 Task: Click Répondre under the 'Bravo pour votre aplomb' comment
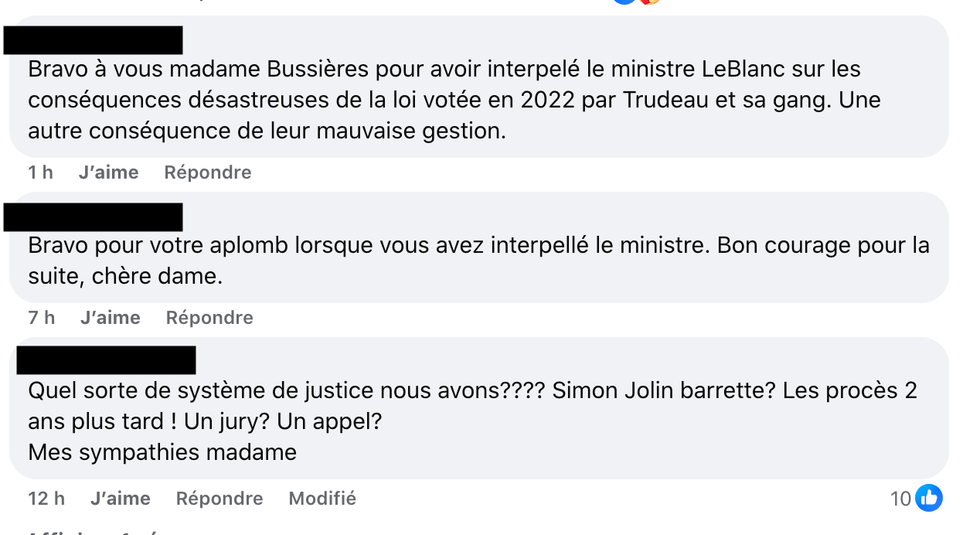209,317
